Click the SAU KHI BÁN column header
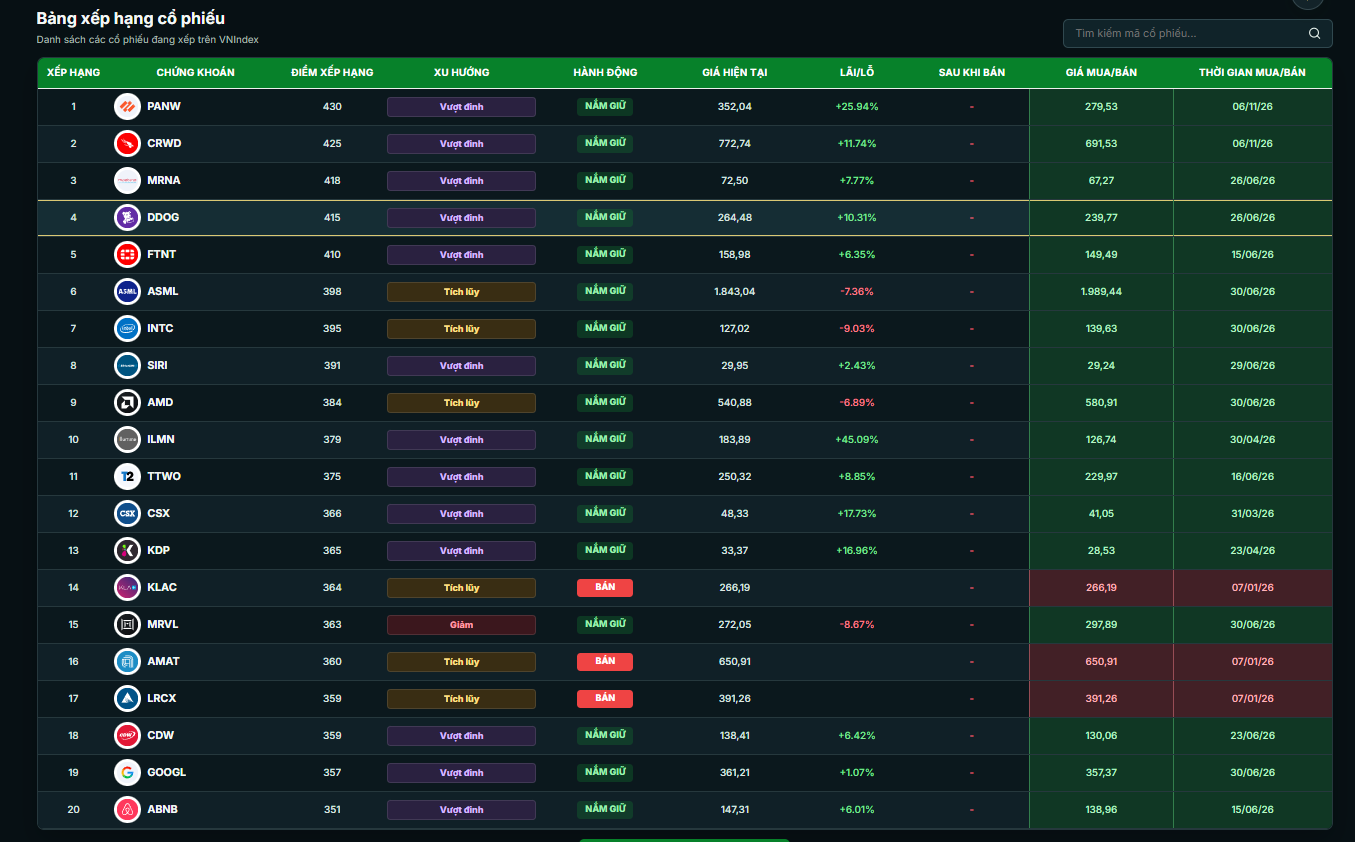This screenshot has height=842, width=1355. pyautogui.click(x=972, y=72)
